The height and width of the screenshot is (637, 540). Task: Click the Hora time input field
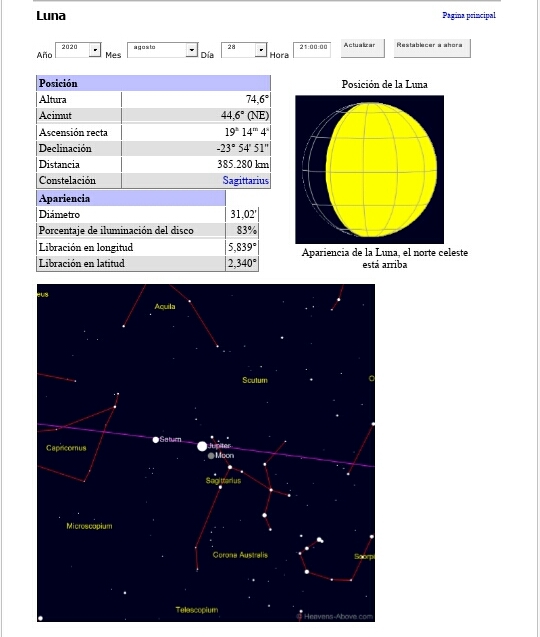click(312, 50)
